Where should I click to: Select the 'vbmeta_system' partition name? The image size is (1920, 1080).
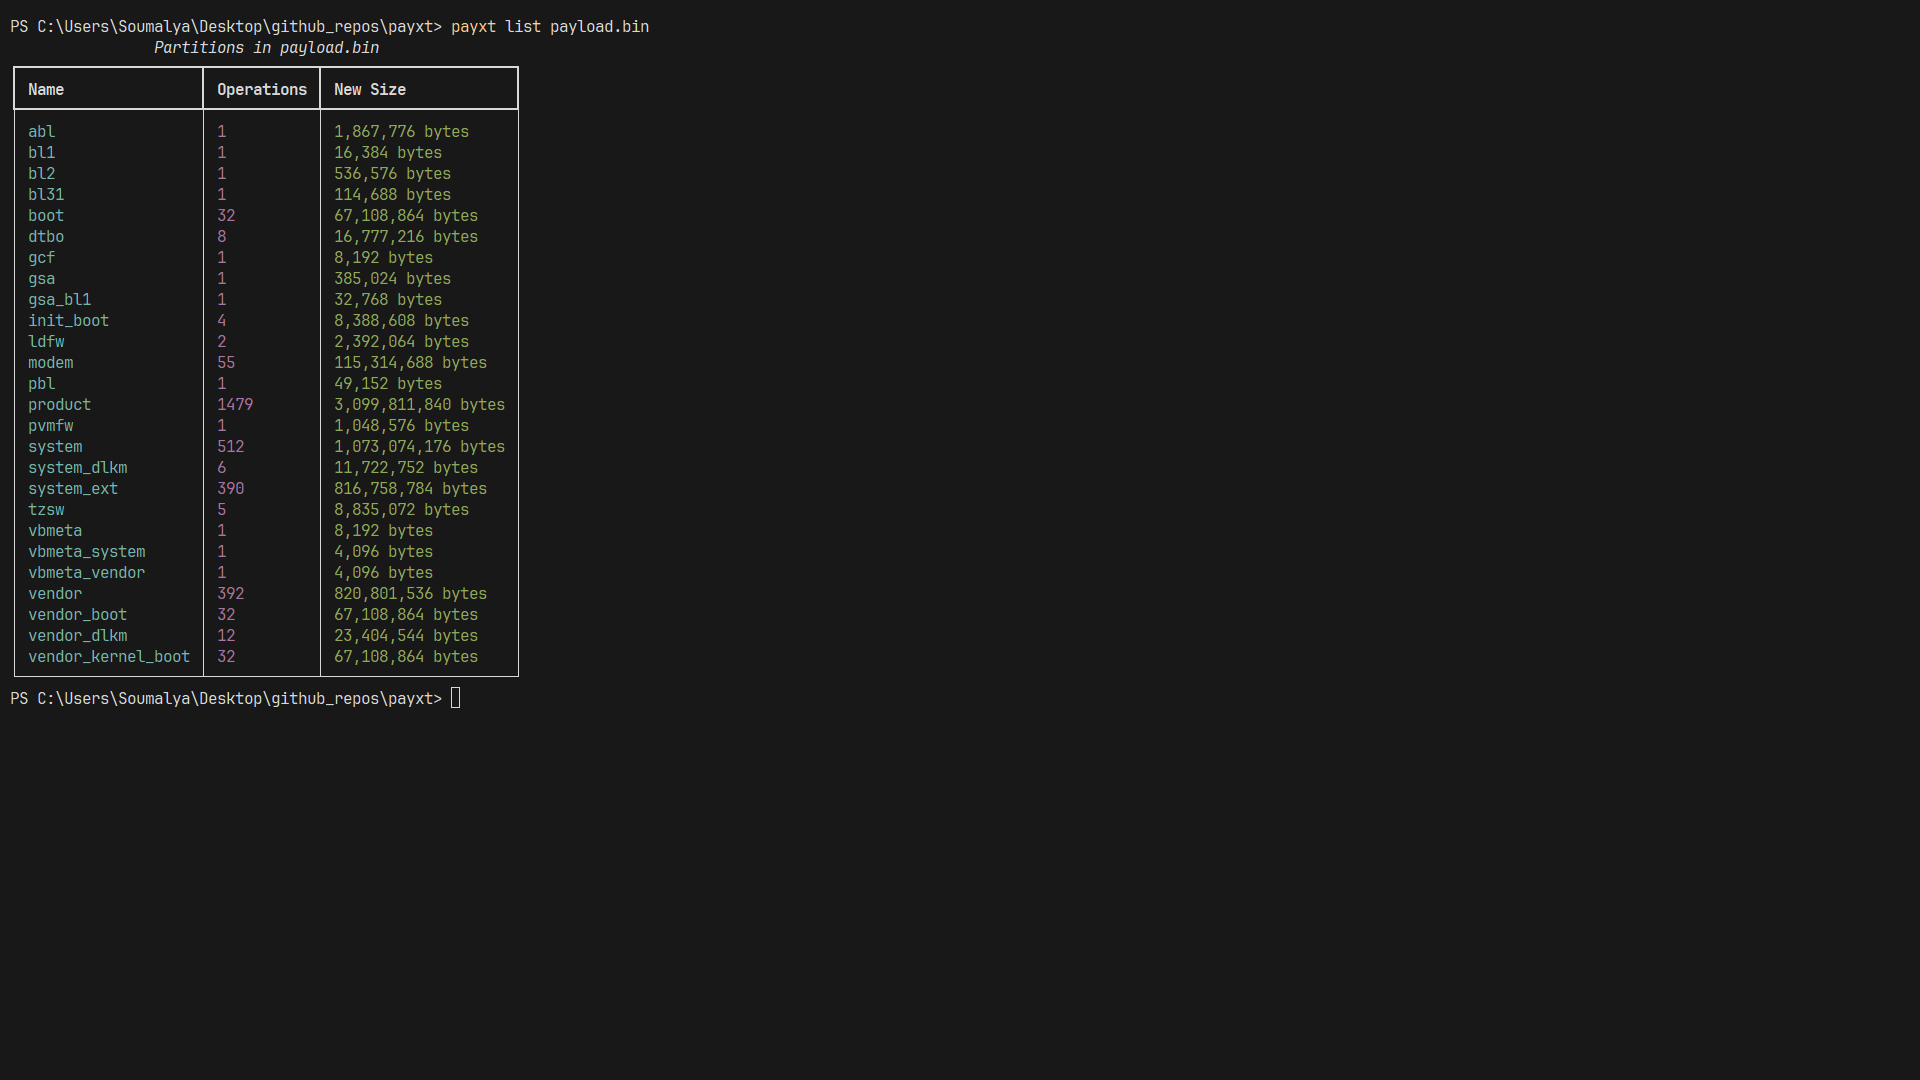pos(87,552)
